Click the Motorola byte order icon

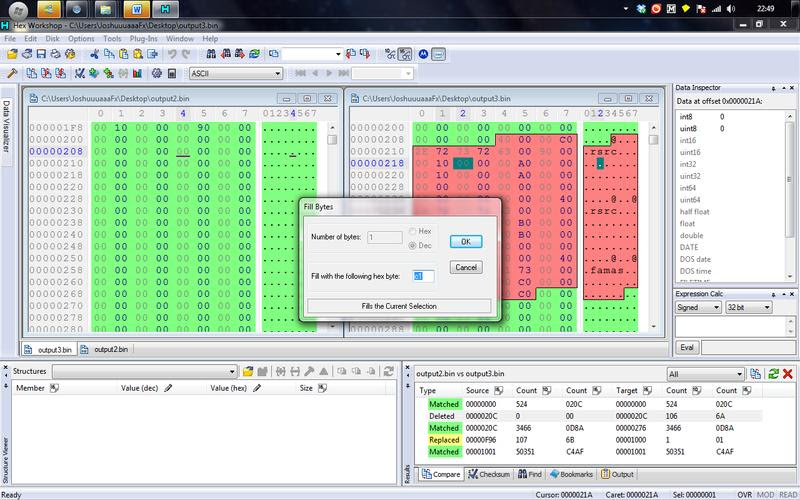pyautogui.click(x=423, y=54)
